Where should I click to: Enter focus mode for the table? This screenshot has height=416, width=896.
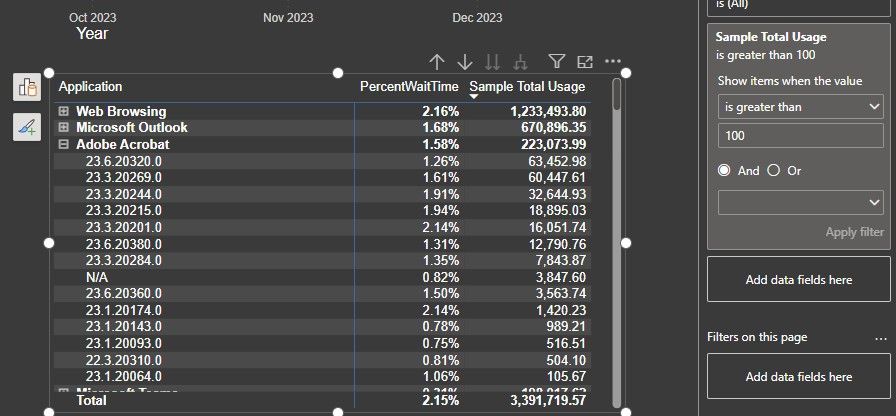(x=585, y=62)
